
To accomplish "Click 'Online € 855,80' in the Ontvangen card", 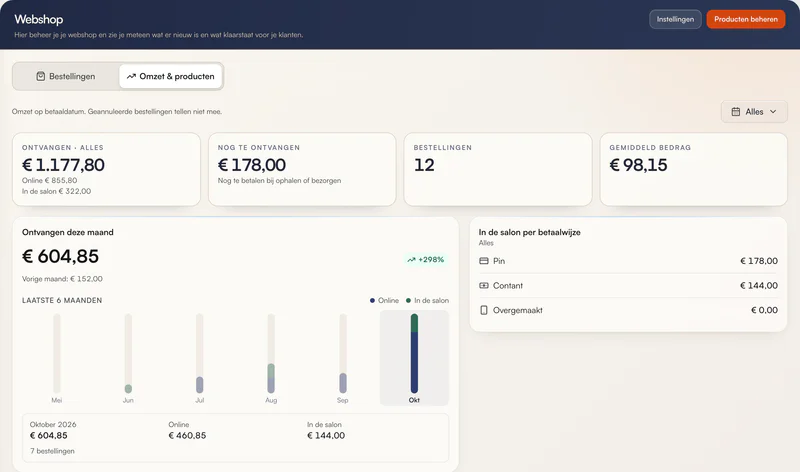I will point(49,180).
